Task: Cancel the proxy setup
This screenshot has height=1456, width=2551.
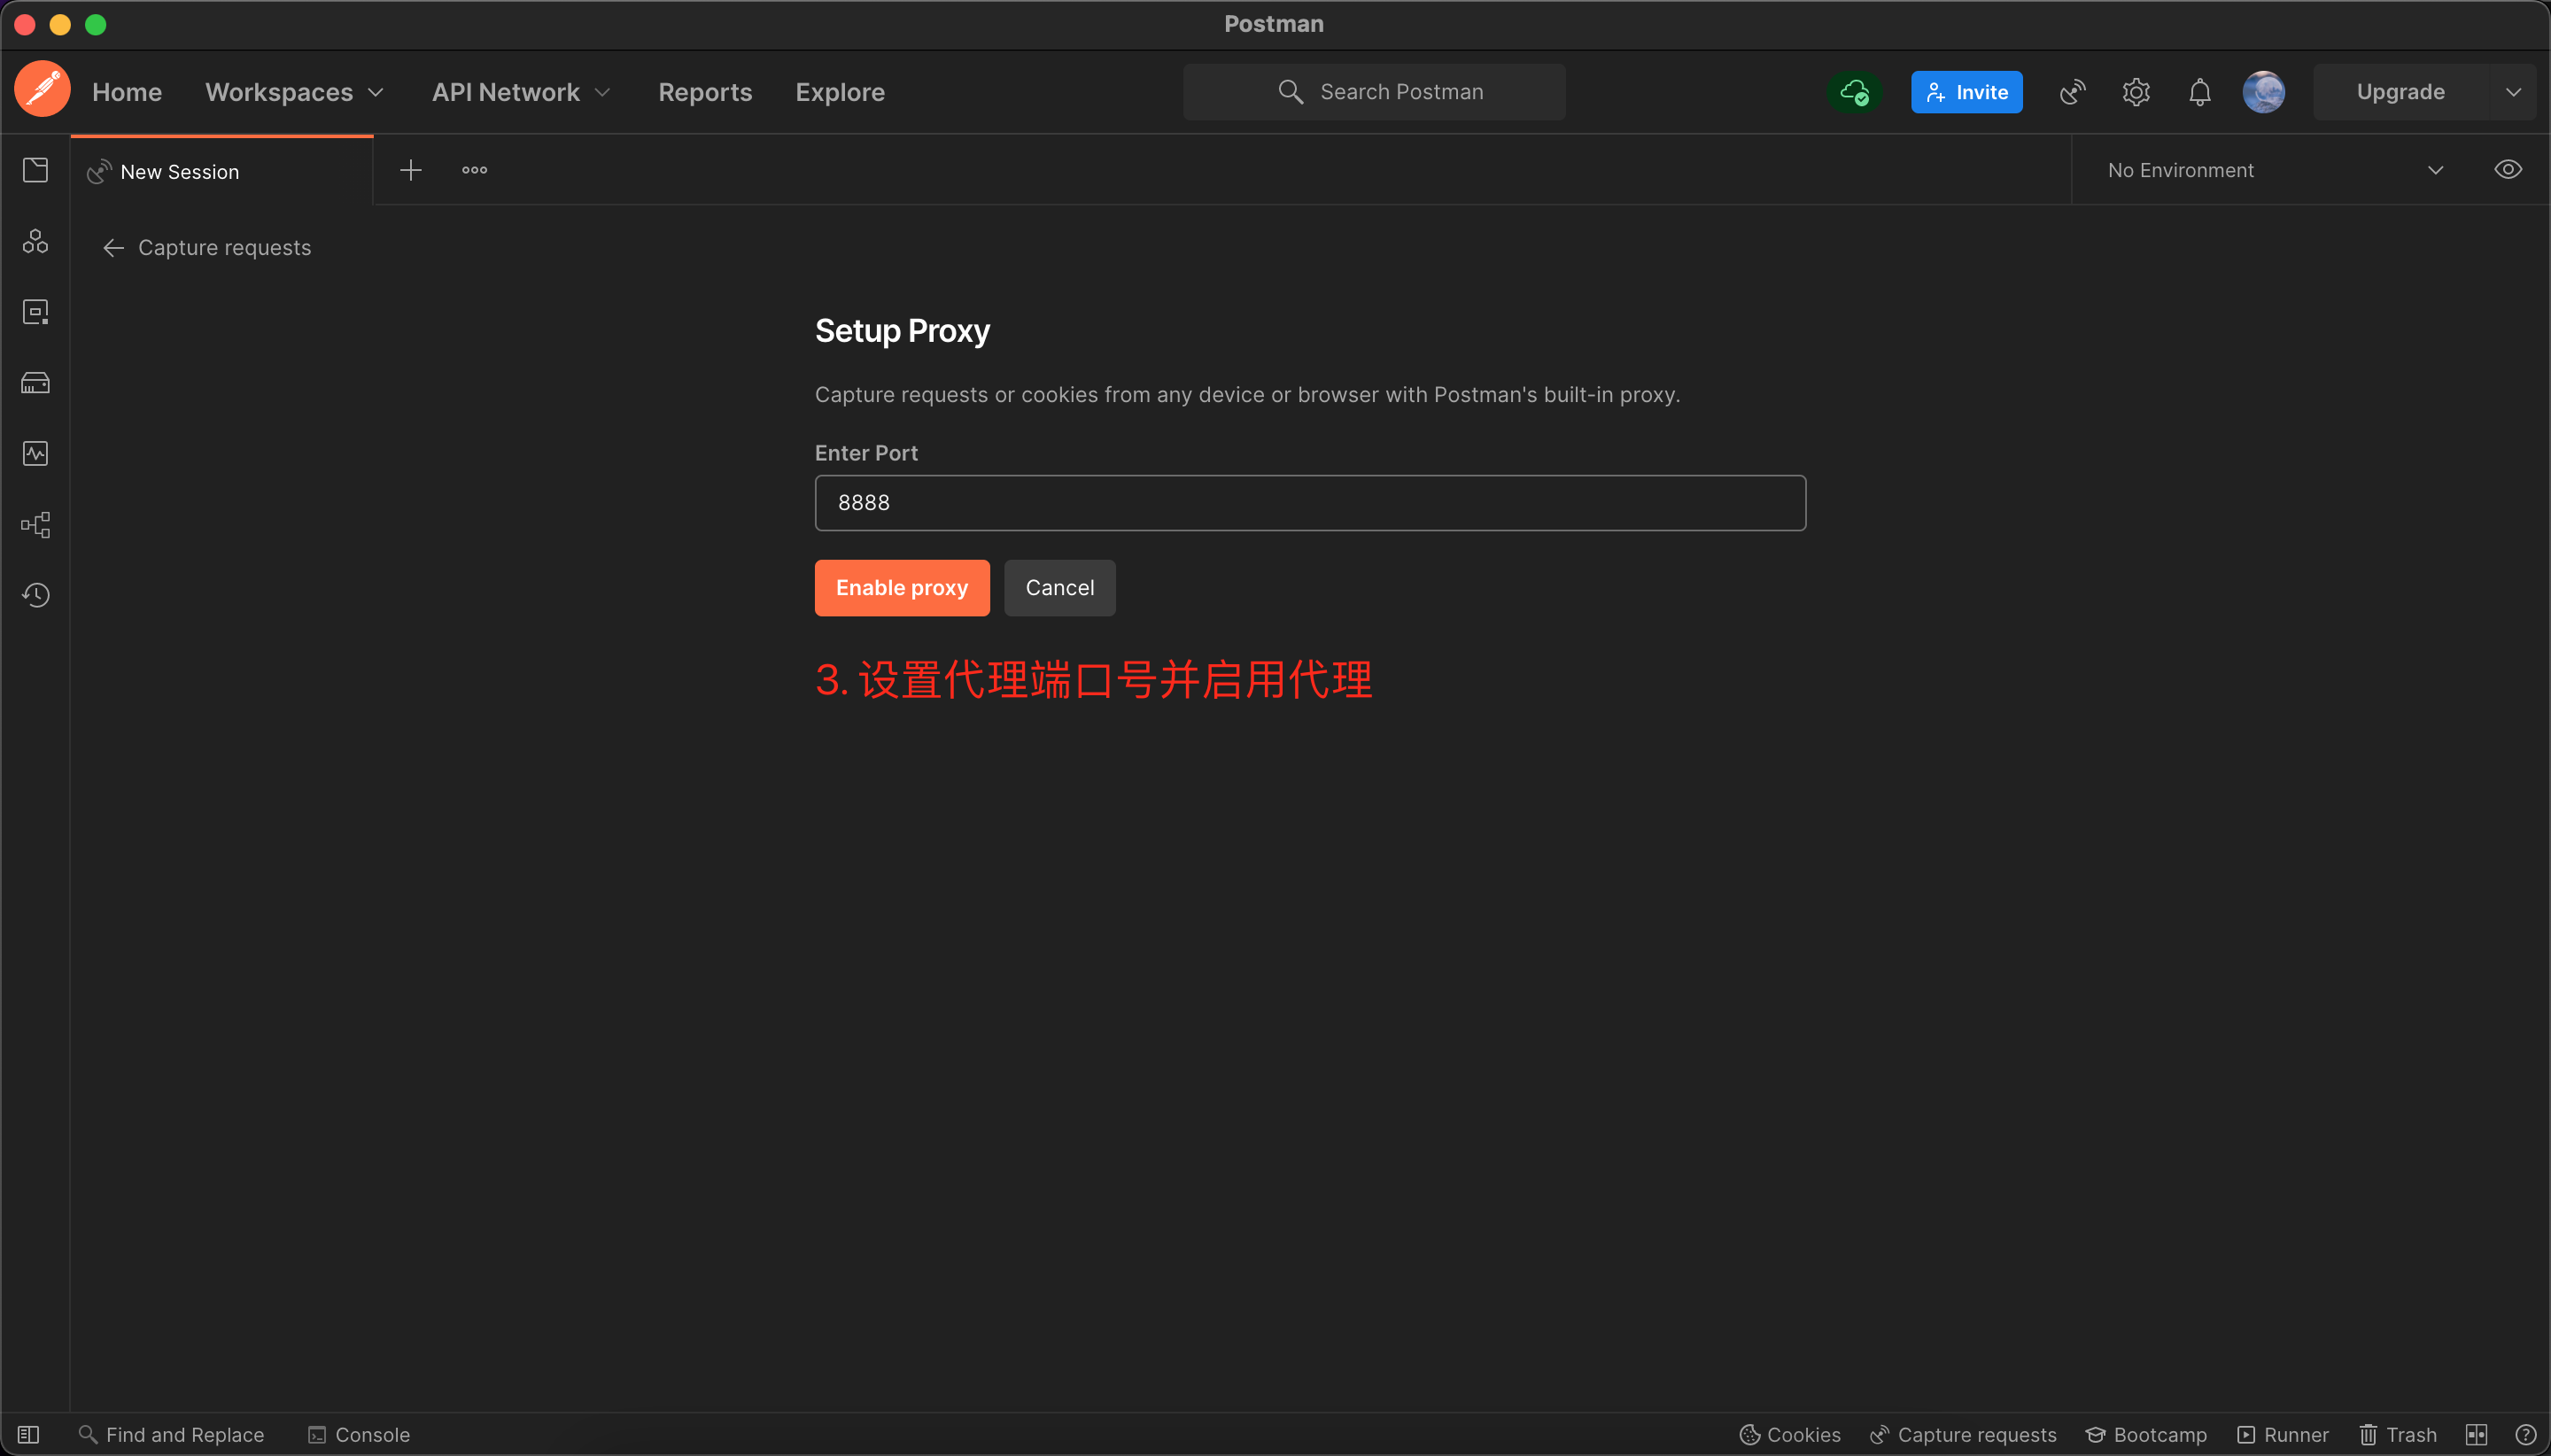Action: click(1058, 587)
